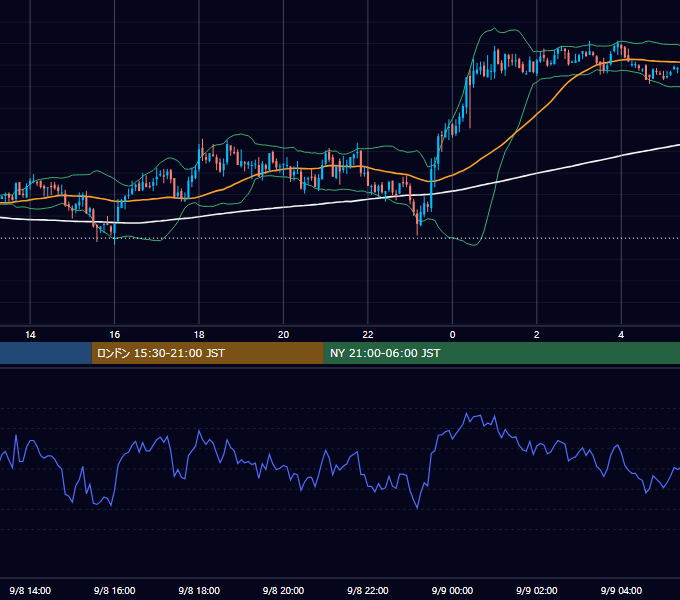Click the hour label 16 on time axis
Image resolution: width=680 pixels, height=600 pixels.
click(114, 335)
